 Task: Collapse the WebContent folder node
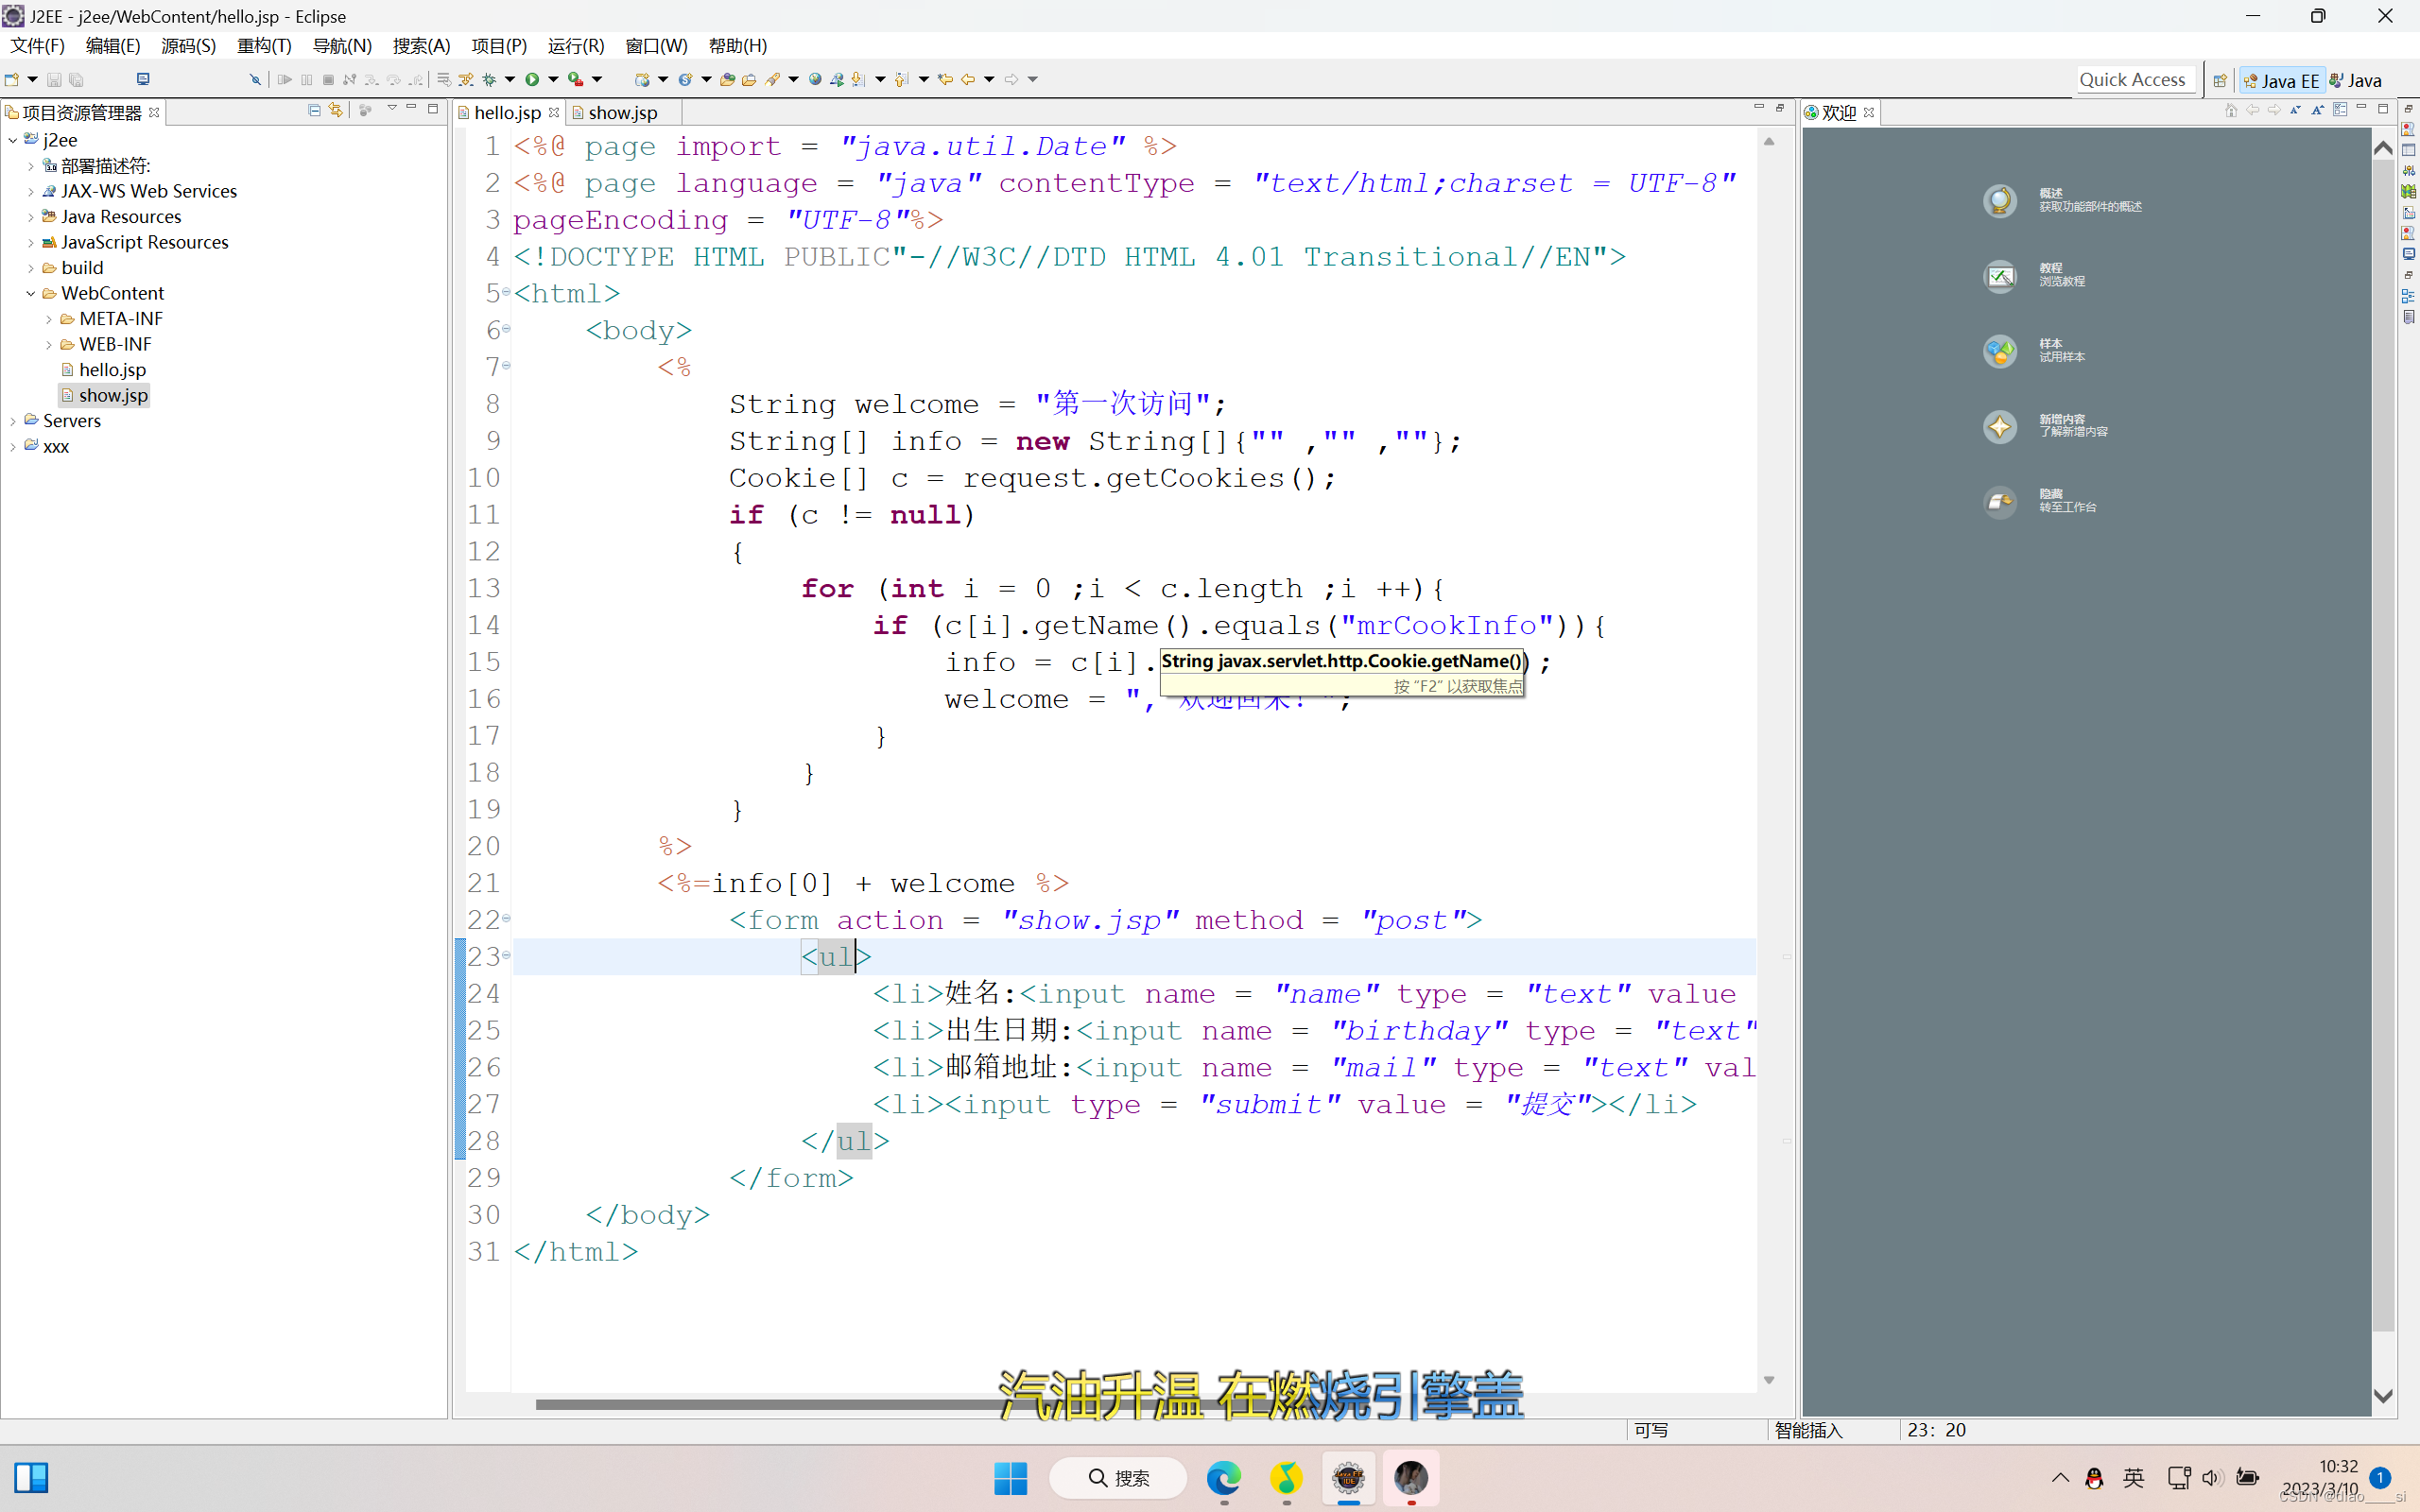click(30, 293)
